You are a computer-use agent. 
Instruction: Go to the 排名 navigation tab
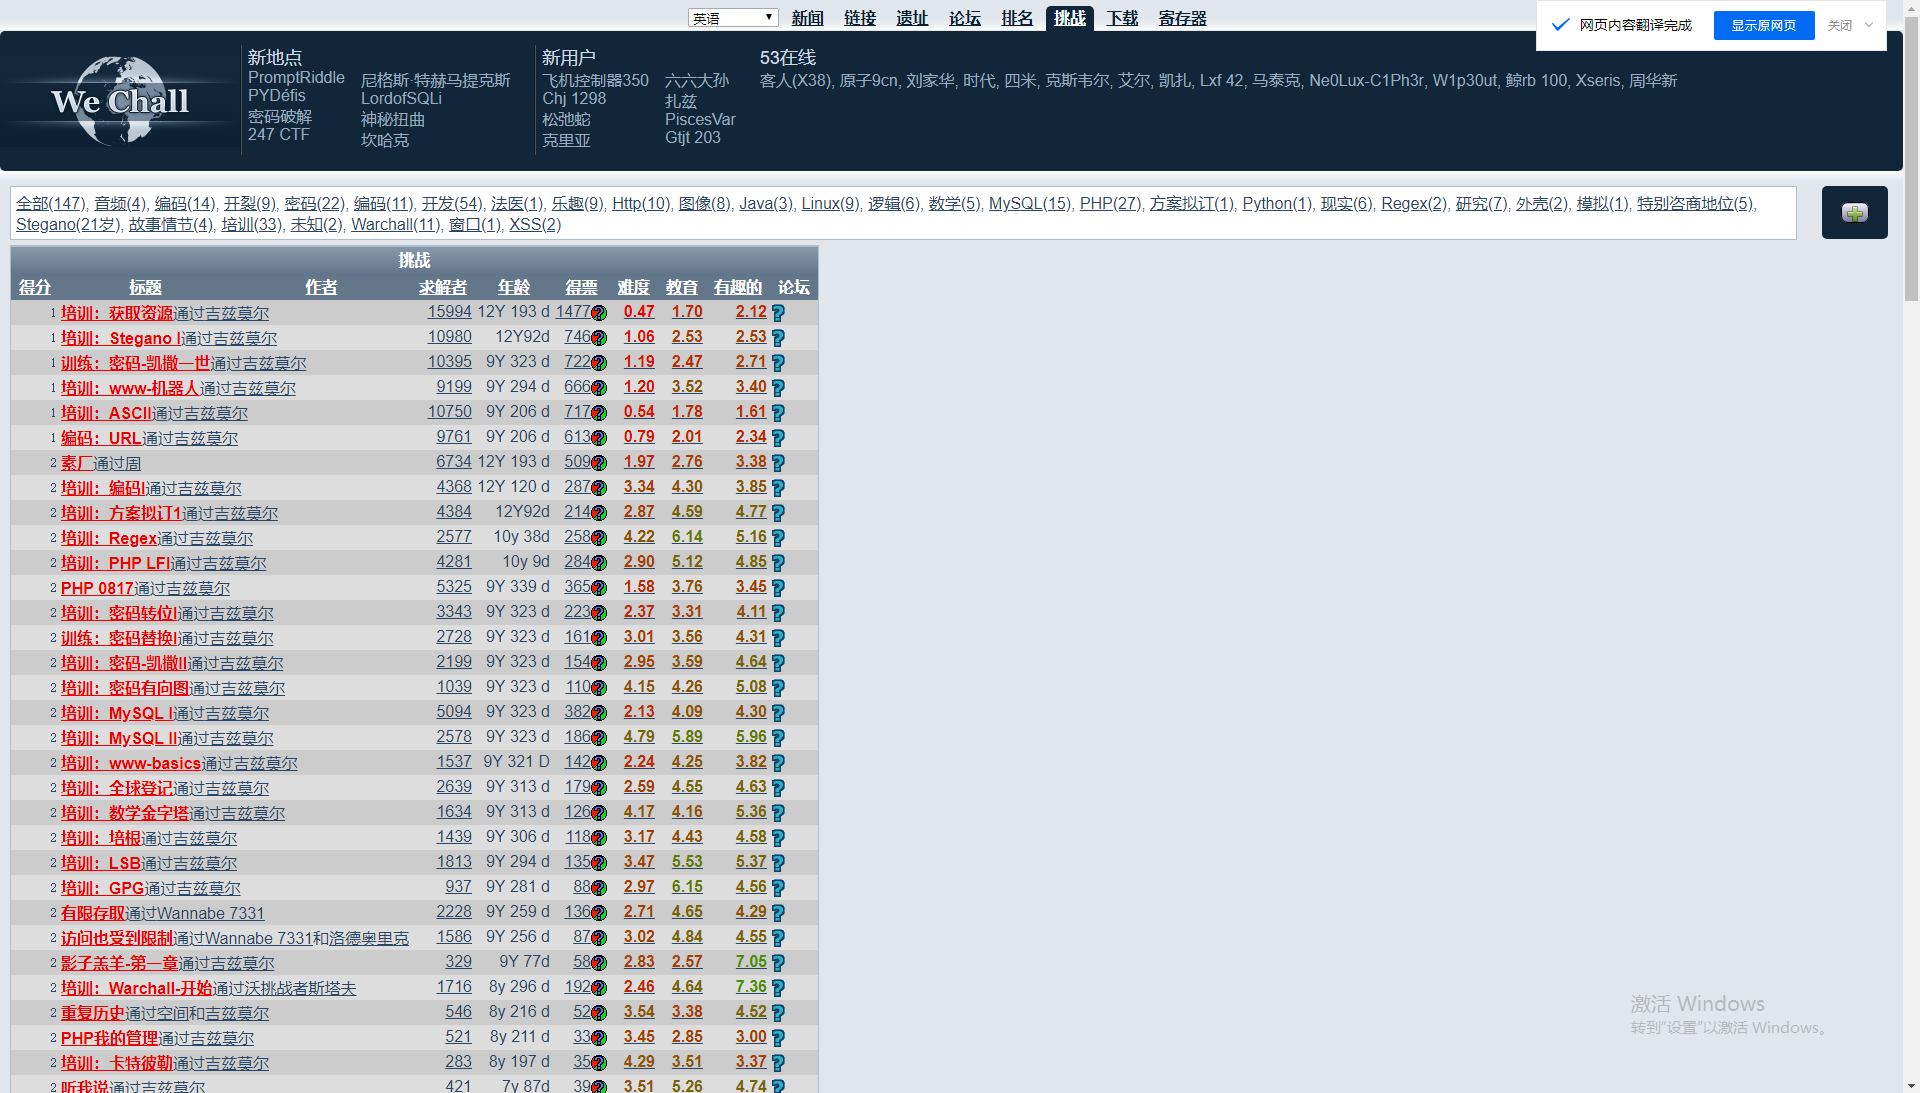(x=1016, y=18)
